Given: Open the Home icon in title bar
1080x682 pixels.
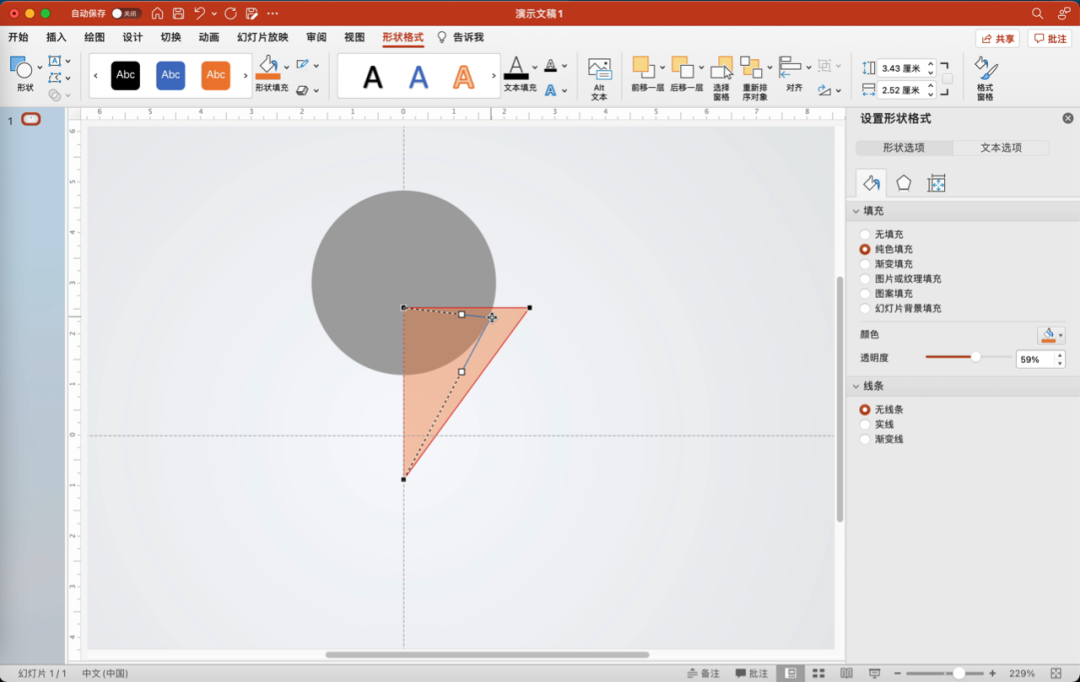Looking at the screenshot, I should 157,13.
